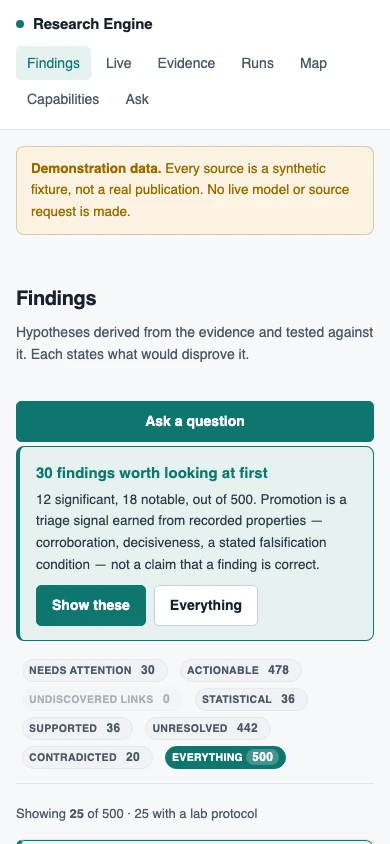Filter by Contradicted 20

pos(87,757)
